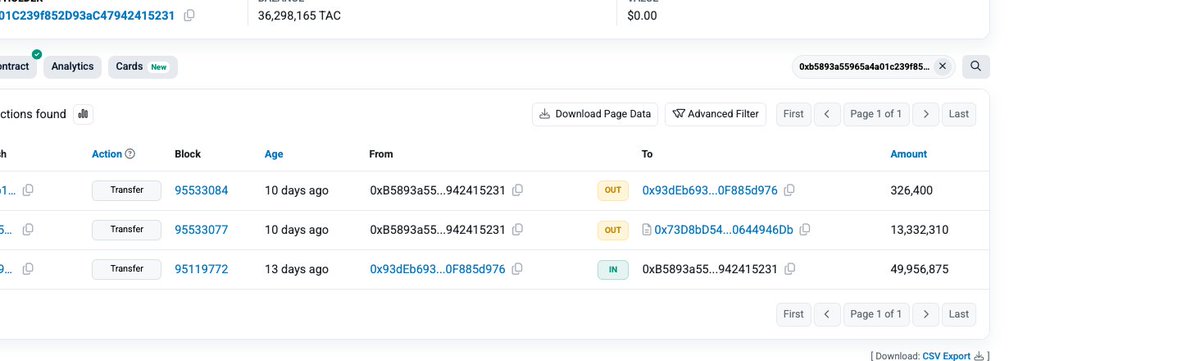The width and height of the screenshot is (1200, 361).
Task: Open To address 0x93dEb693...0F885d976
Action: (710, 190)
